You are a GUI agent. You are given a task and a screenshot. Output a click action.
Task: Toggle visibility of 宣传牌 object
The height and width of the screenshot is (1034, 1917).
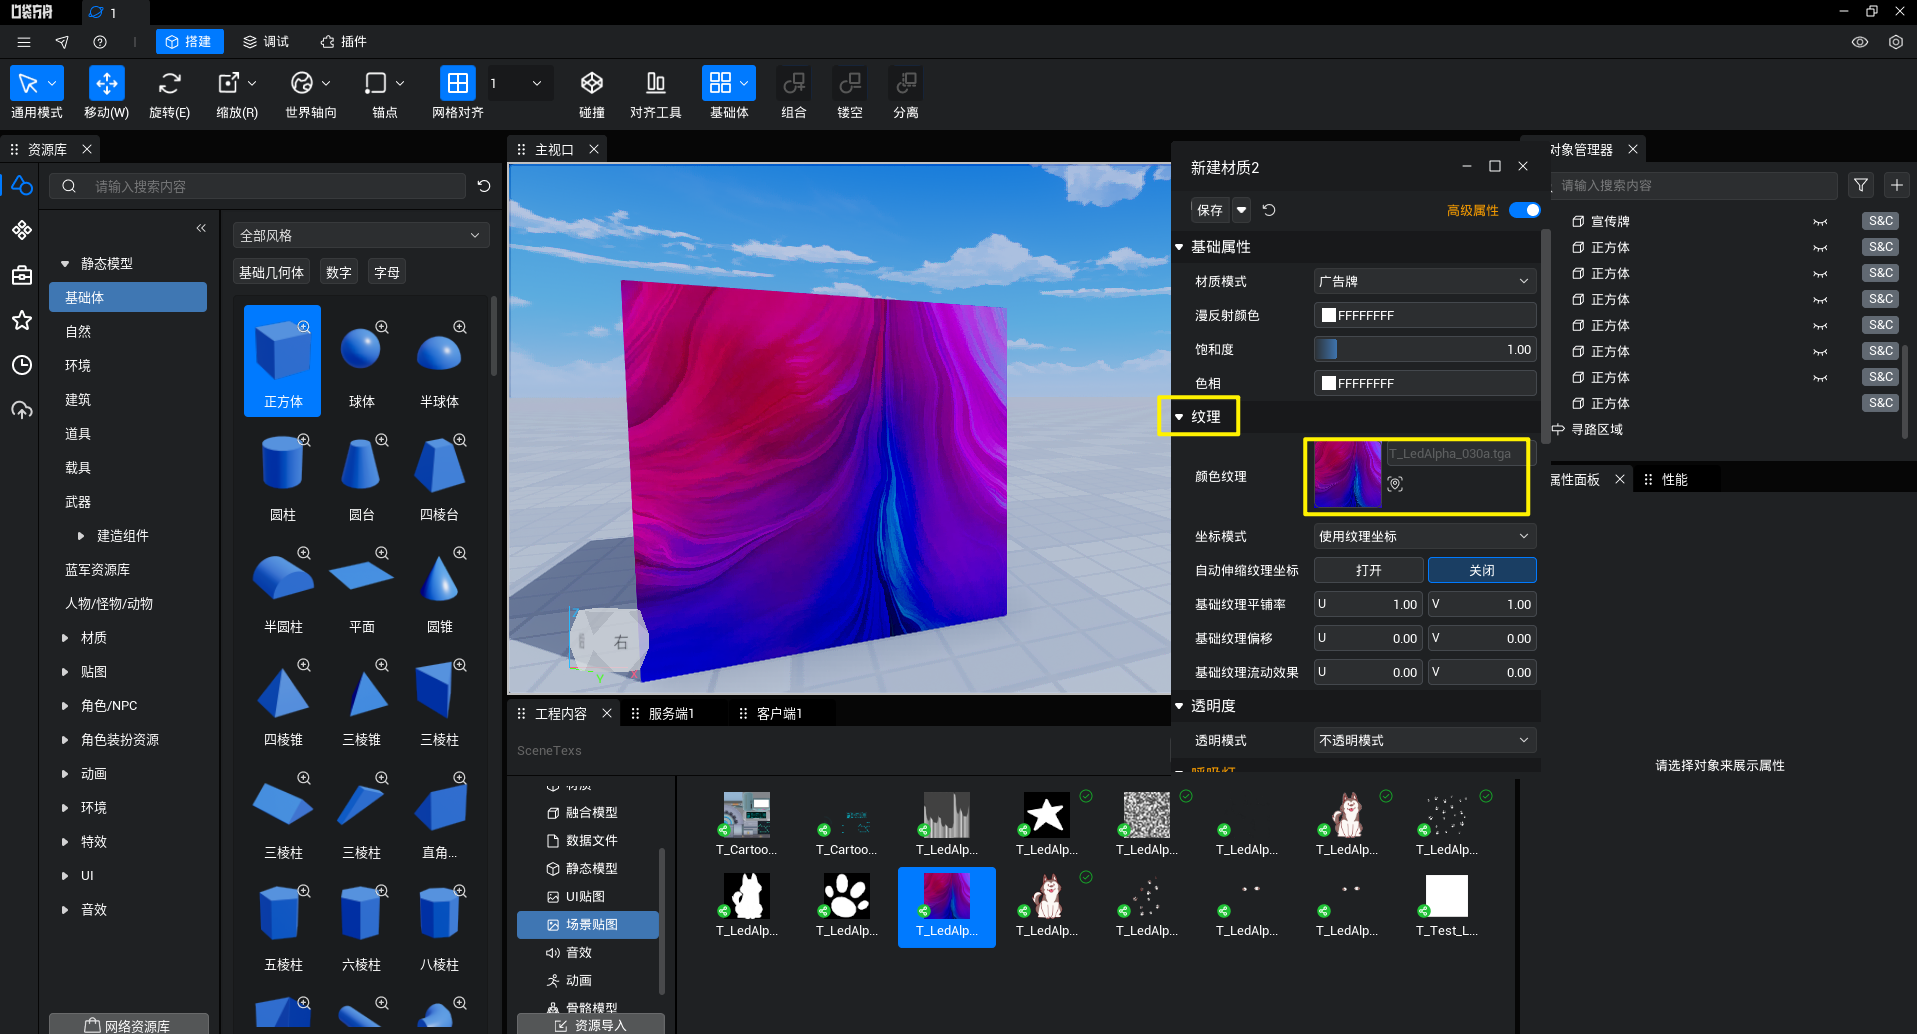click(x=1820, y=222)
